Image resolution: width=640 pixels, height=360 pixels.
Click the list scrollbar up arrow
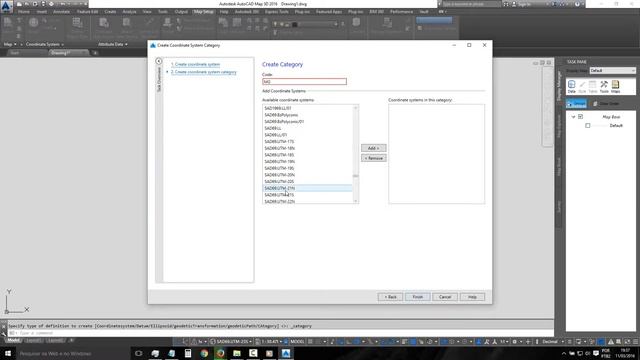coord(356,108)
